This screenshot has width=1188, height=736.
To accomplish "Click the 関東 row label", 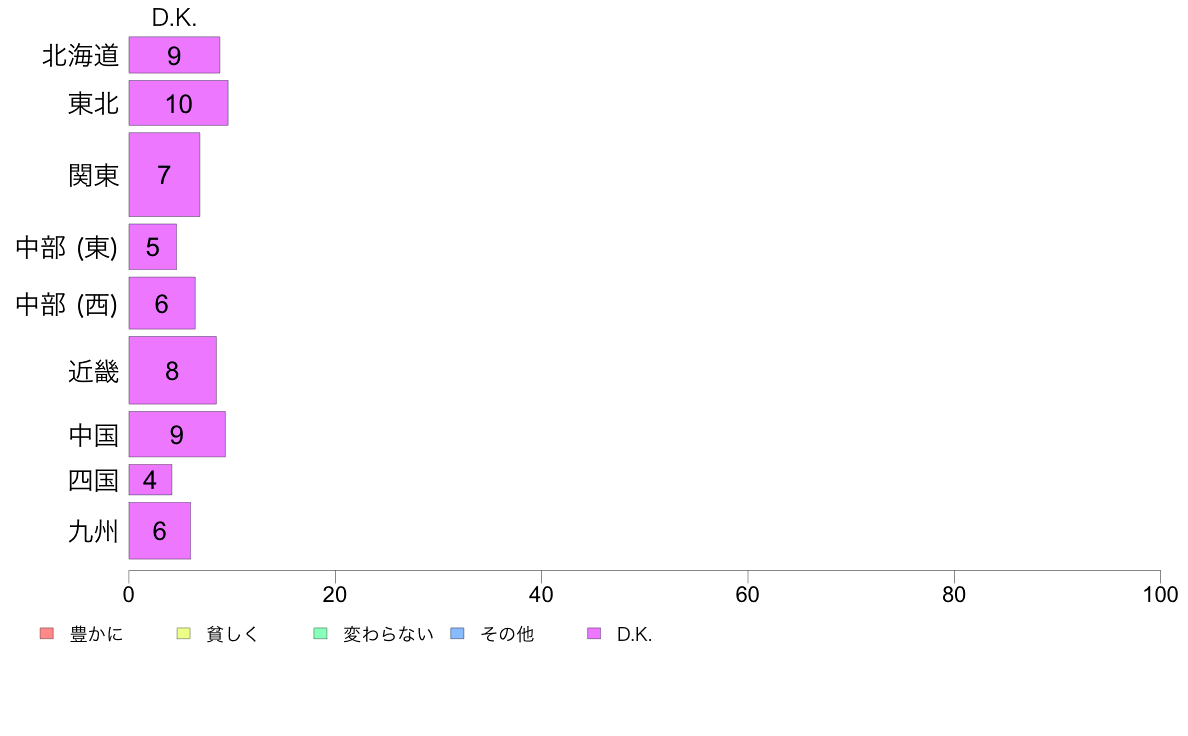I will [93, 175].
